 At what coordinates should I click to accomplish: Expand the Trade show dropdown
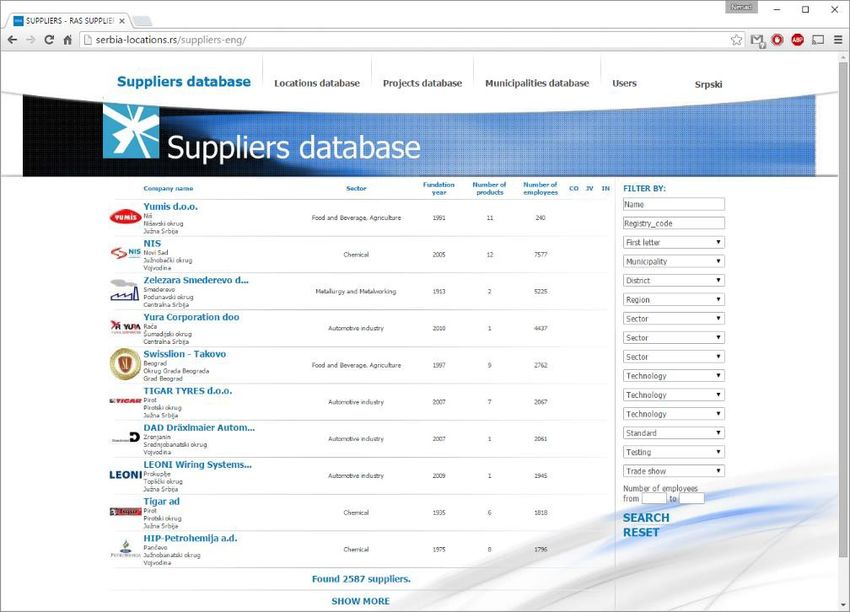coord(673,471)
